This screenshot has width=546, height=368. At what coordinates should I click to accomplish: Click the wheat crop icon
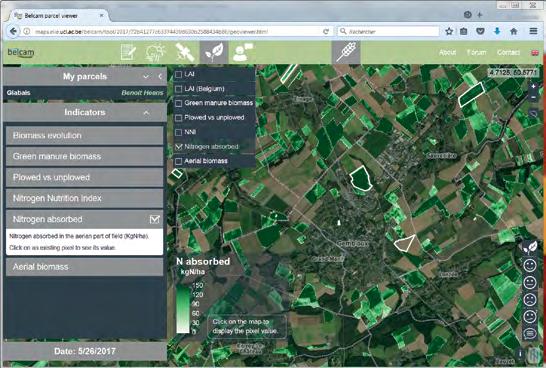[x=346, y=53]
